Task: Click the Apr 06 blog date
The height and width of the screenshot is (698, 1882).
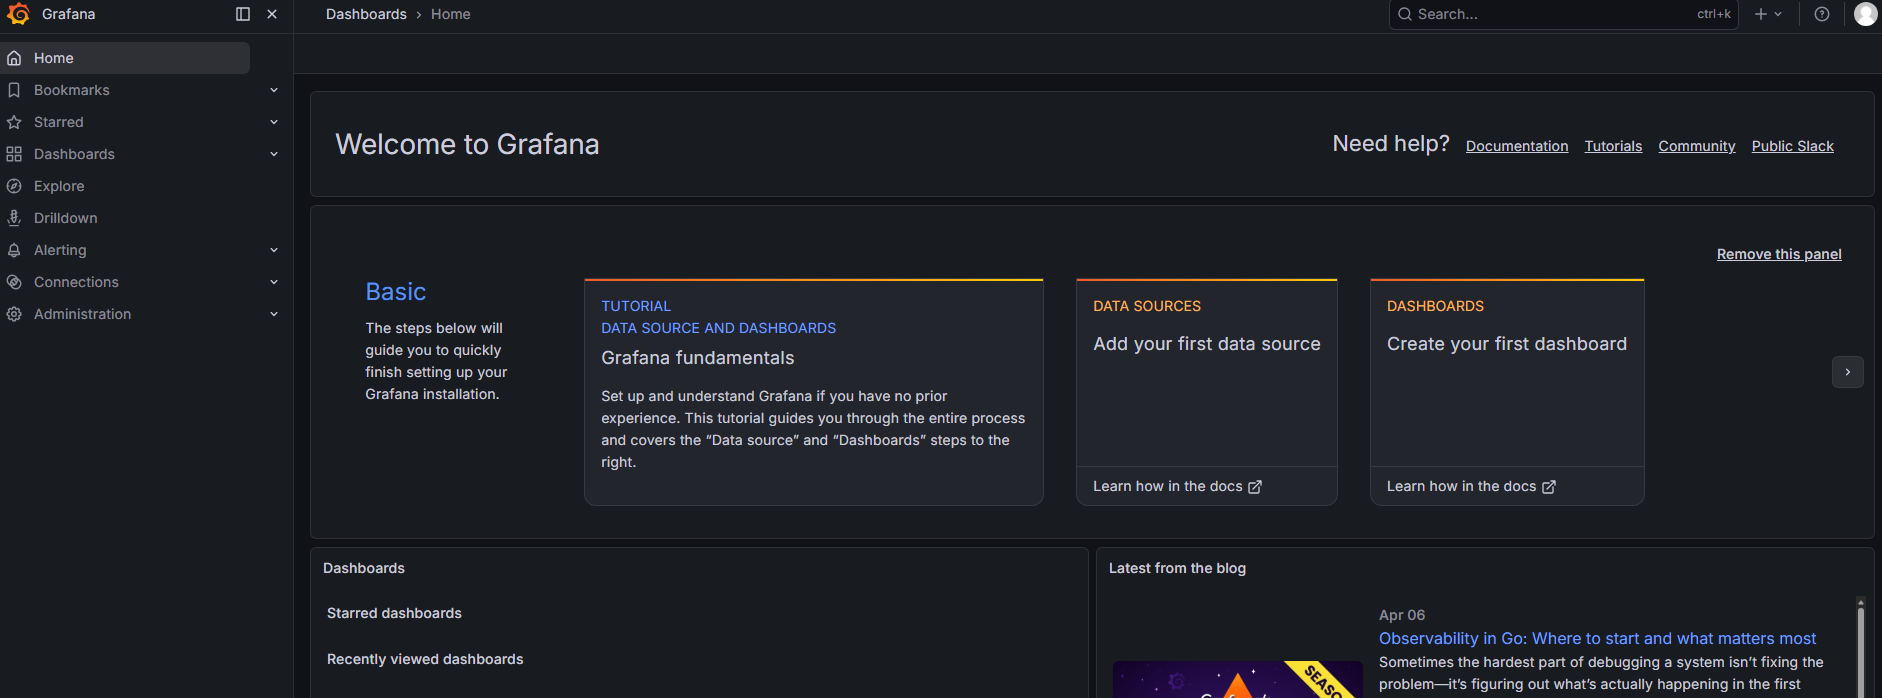Action: [1402, 615]
